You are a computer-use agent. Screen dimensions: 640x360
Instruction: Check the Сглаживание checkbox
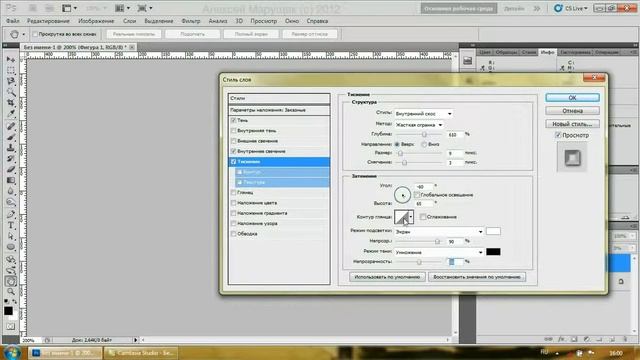tap(423, 217)
